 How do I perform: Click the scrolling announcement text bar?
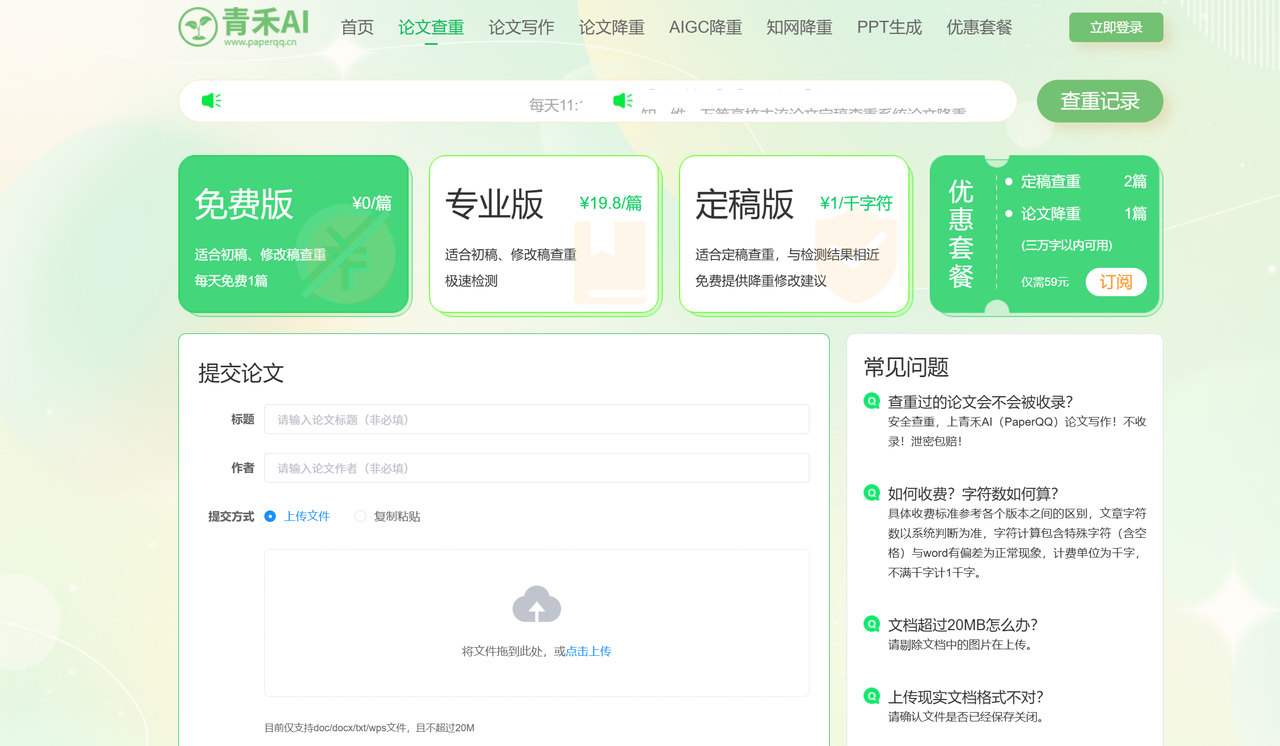[x=598, y=101]
